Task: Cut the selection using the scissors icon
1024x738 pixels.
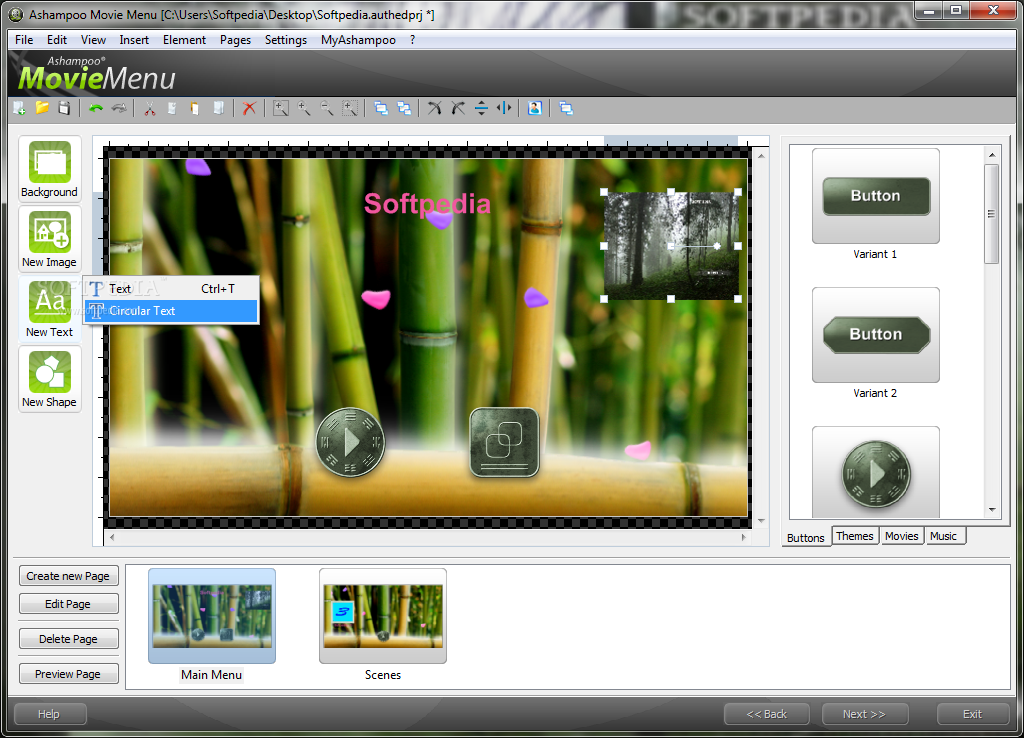Action: click(150, 108)
